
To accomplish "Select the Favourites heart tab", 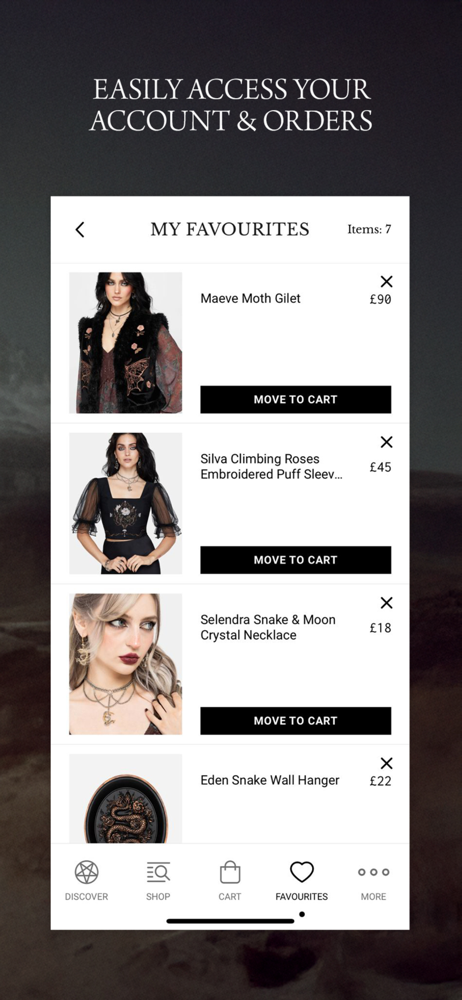I will [302, 872].
